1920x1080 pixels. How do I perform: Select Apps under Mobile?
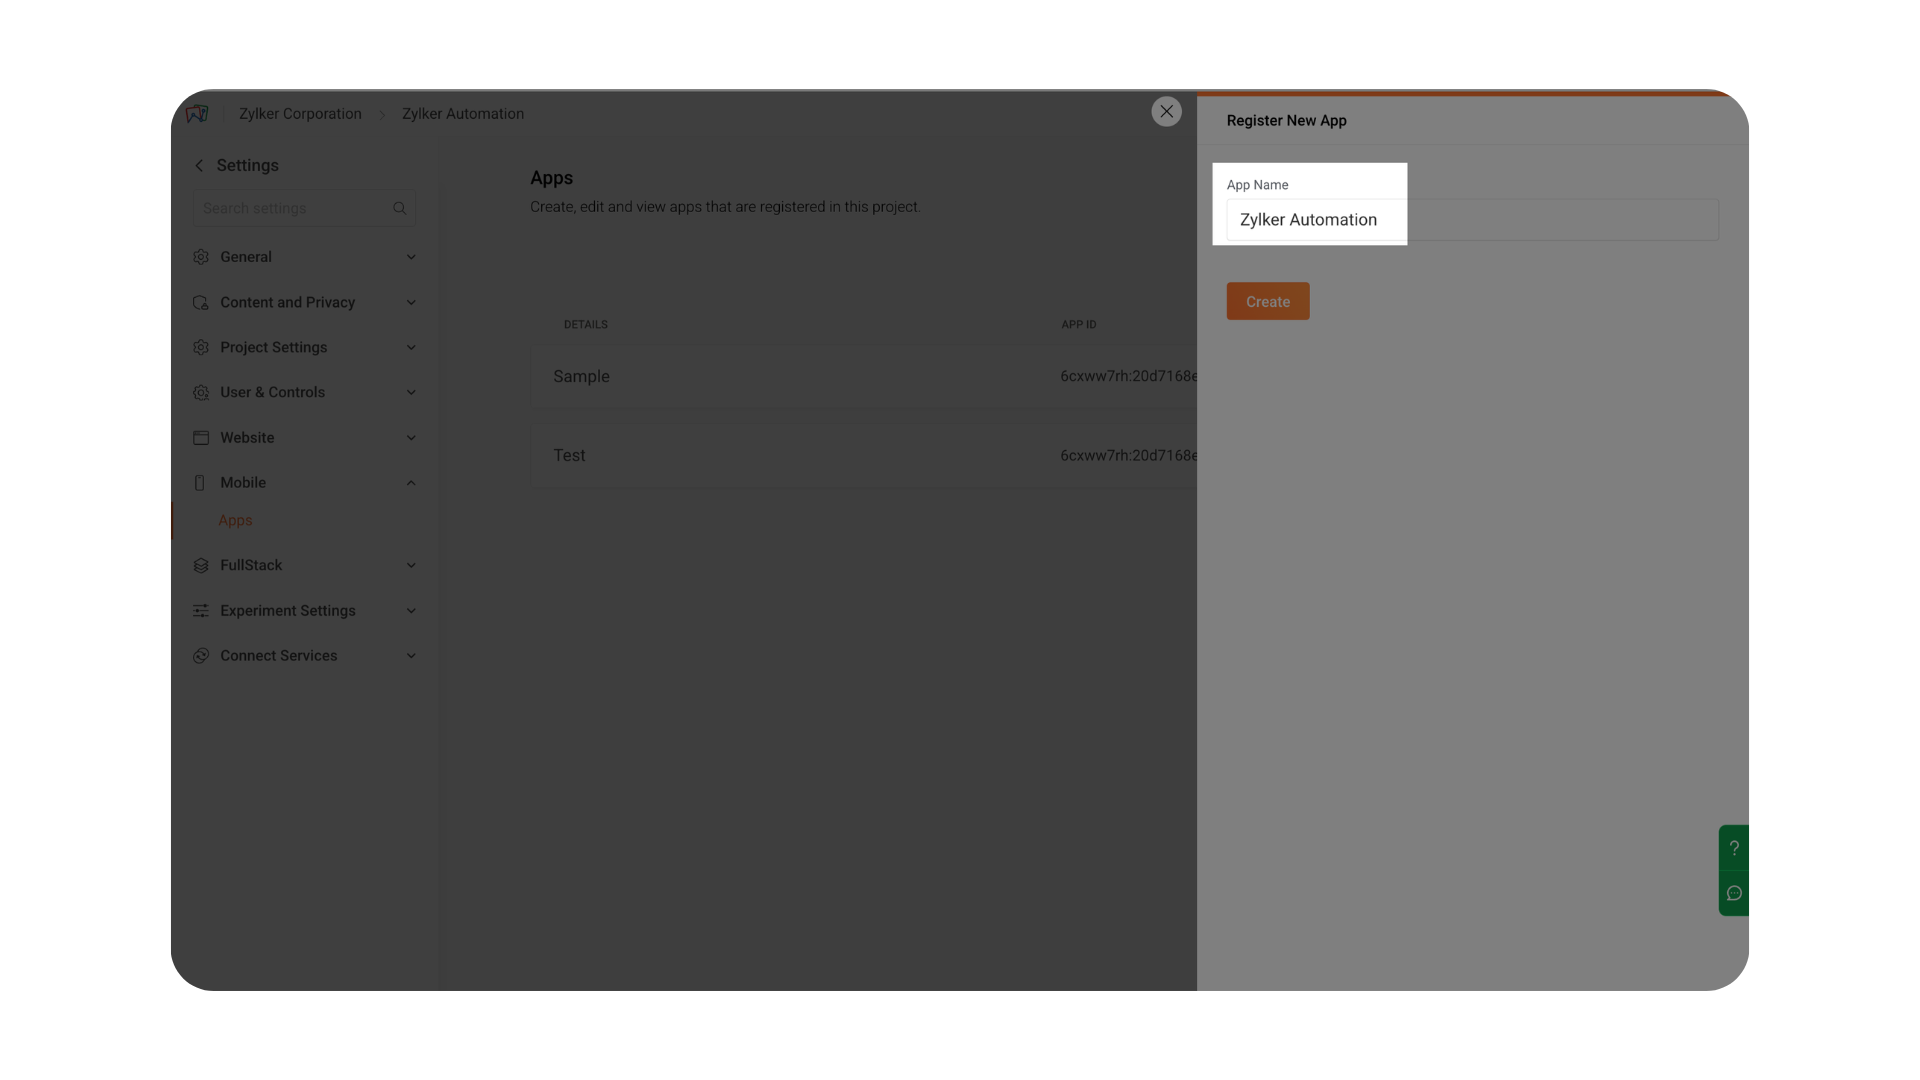pyautogui.click(x=235, y=521)
